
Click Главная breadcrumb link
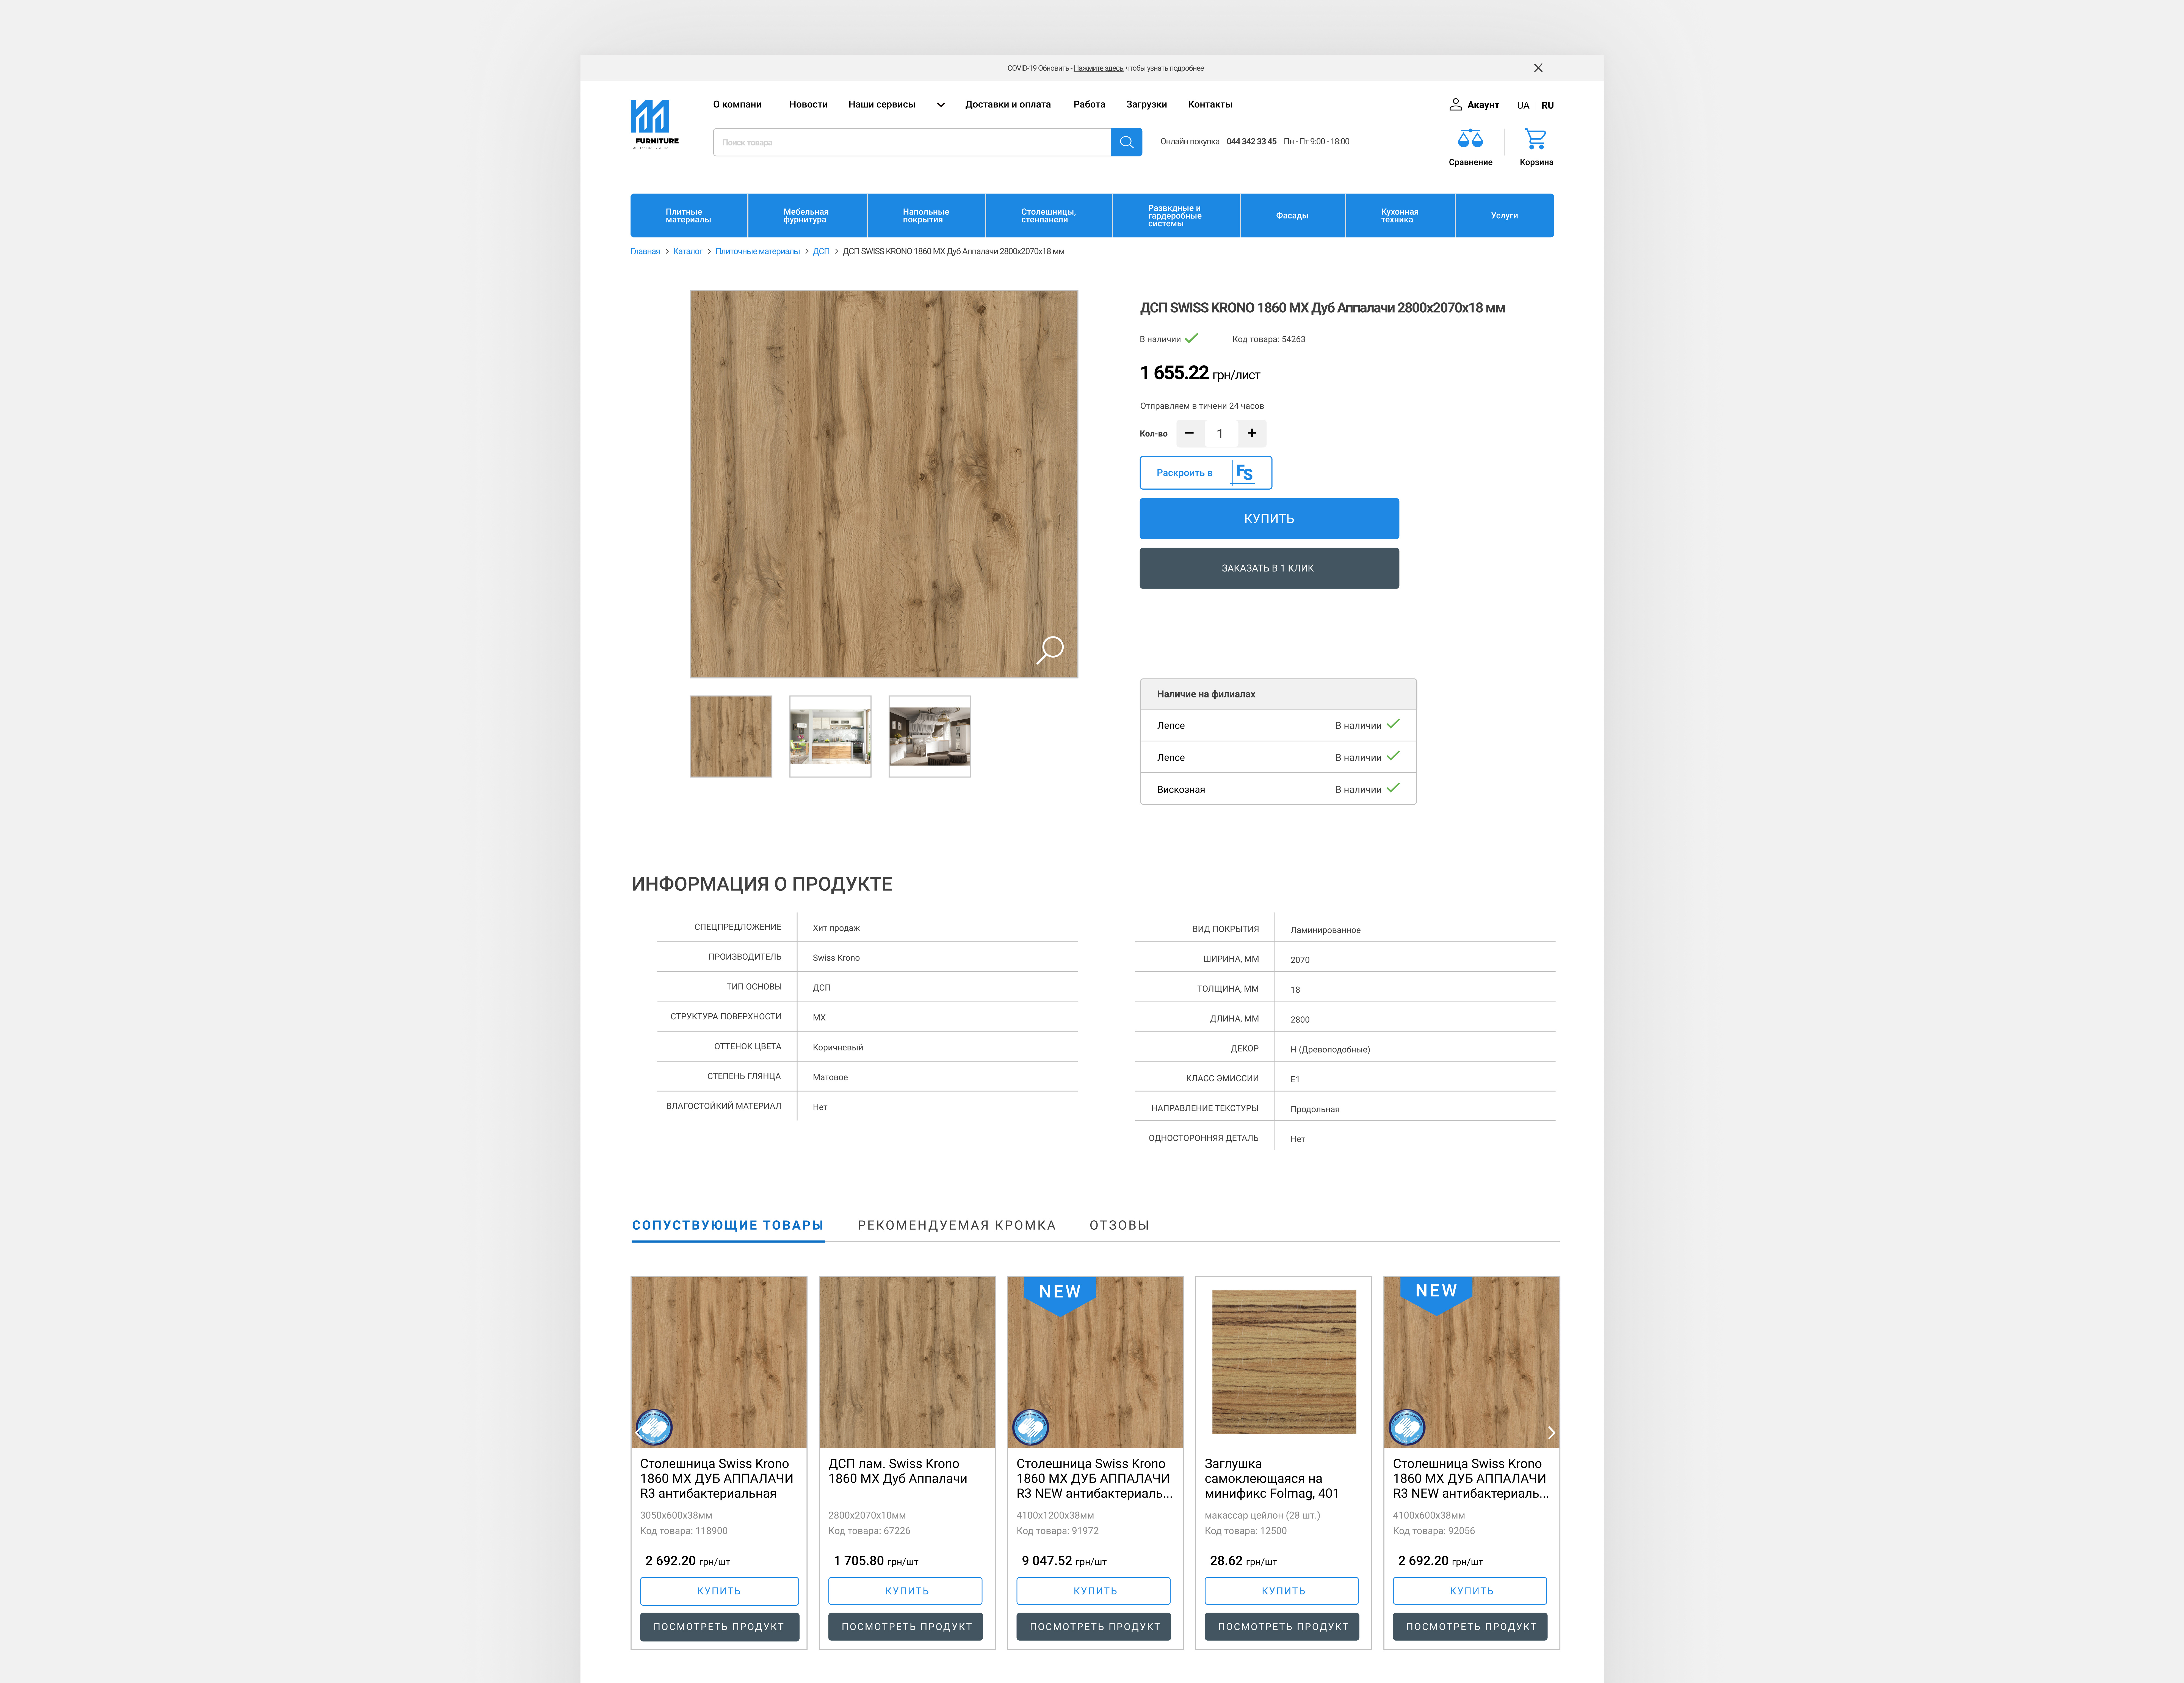coord(645,251)
